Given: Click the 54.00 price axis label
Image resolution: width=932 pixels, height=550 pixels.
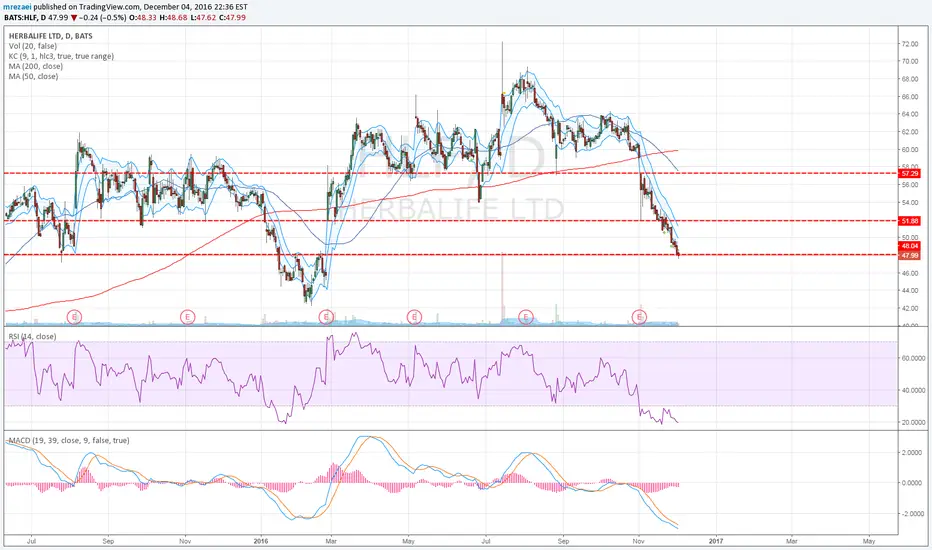Looking at the screenshot, I should (909, 203).
